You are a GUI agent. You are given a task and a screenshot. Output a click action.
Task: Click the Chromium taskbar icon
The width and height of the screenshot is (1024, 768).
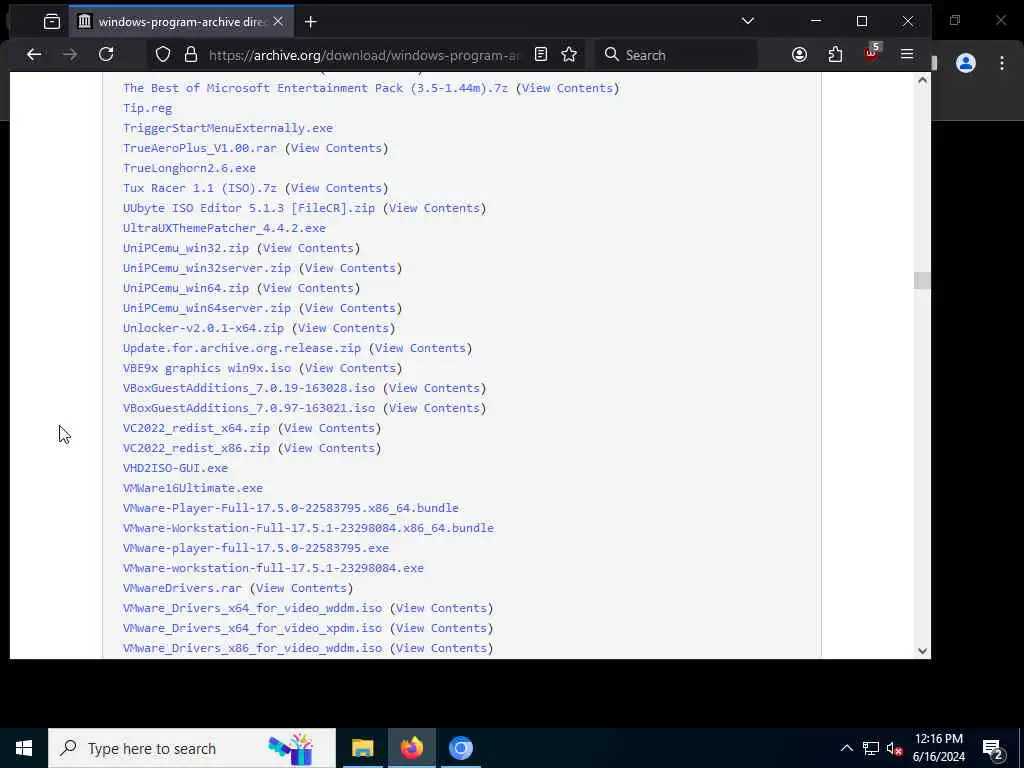pos(461,748)
